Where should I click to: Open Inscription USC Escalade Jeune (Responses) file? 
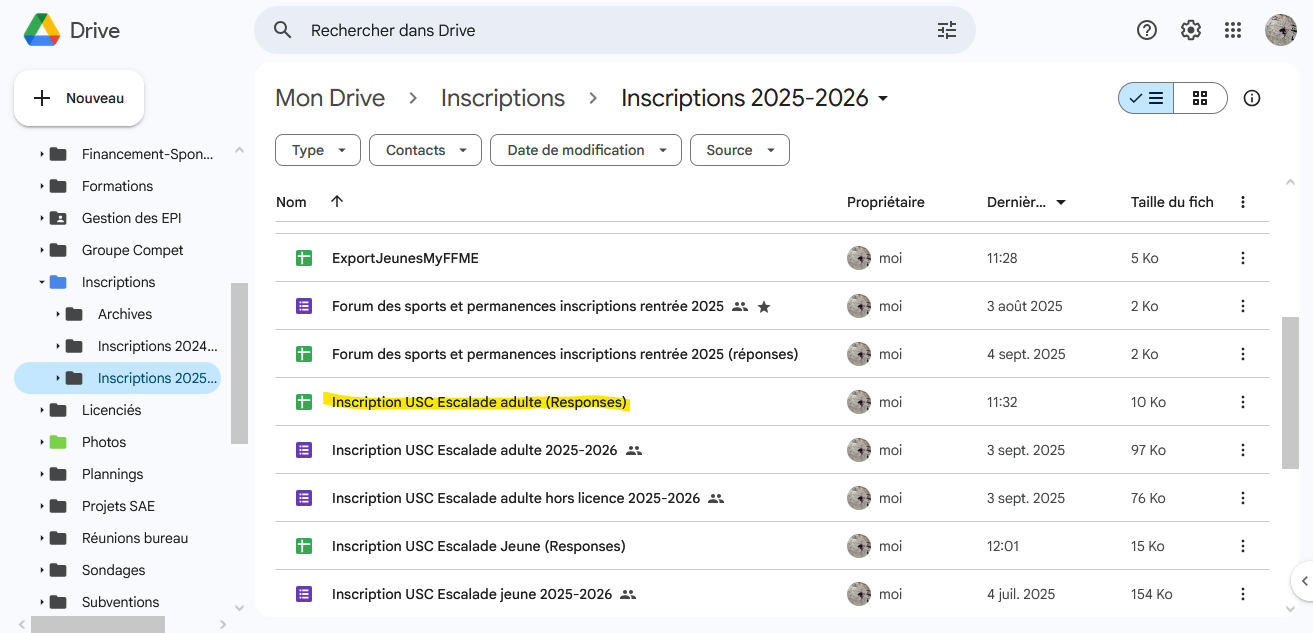coord(478,546)
